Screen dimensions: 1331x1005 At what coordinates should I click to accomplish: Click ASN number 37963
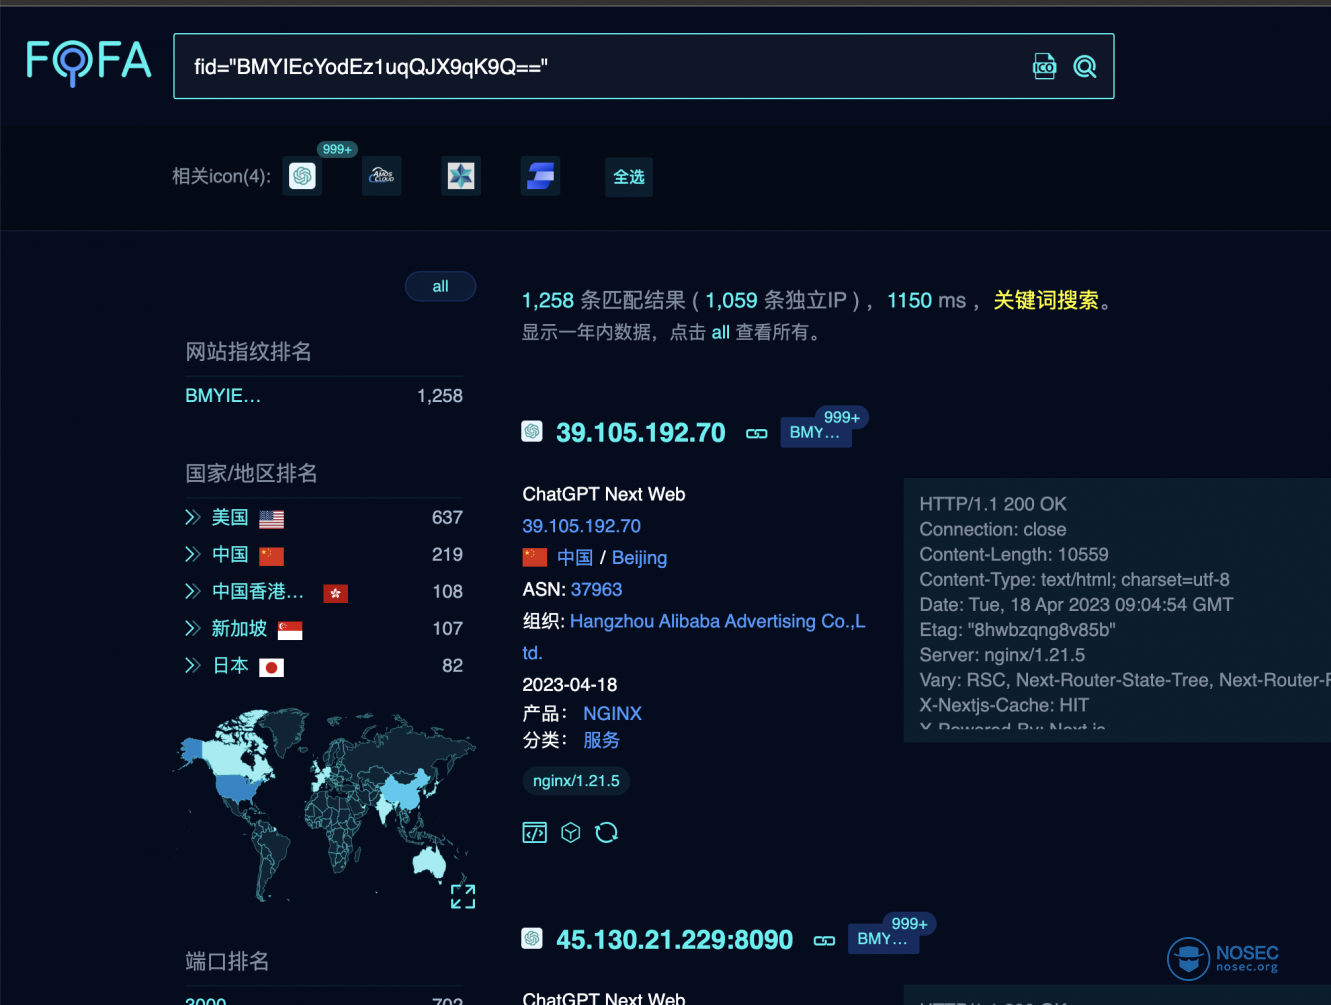[596, 590]
